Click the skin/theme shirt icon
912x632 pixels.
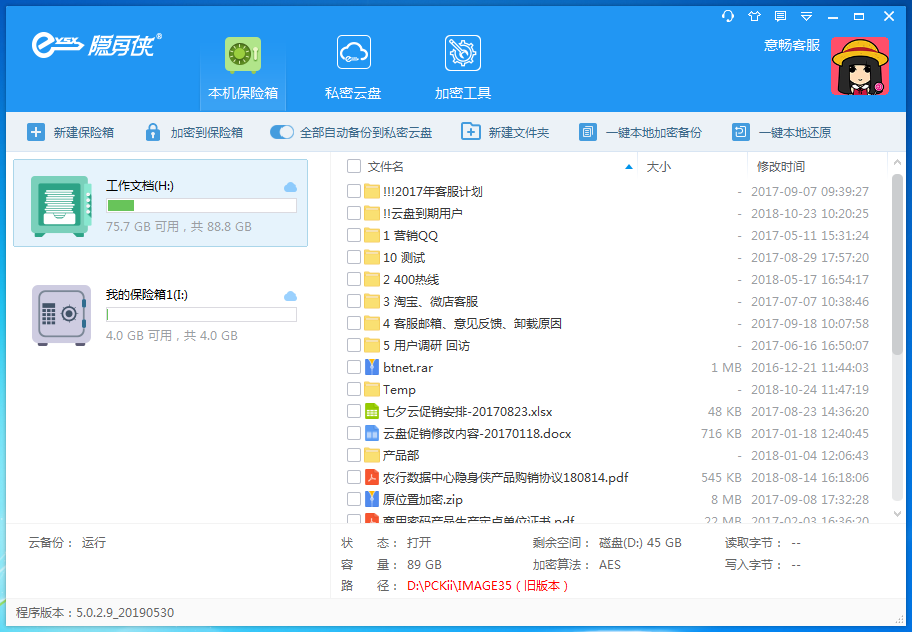pos(753,16)
